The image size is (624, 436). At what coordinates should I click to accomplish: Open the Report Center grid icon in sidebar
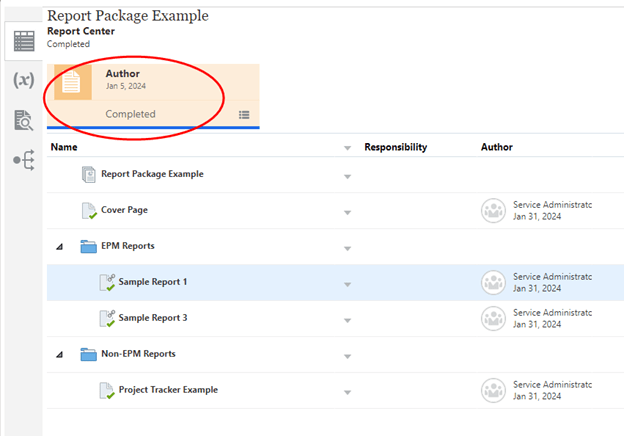[22, 42]
